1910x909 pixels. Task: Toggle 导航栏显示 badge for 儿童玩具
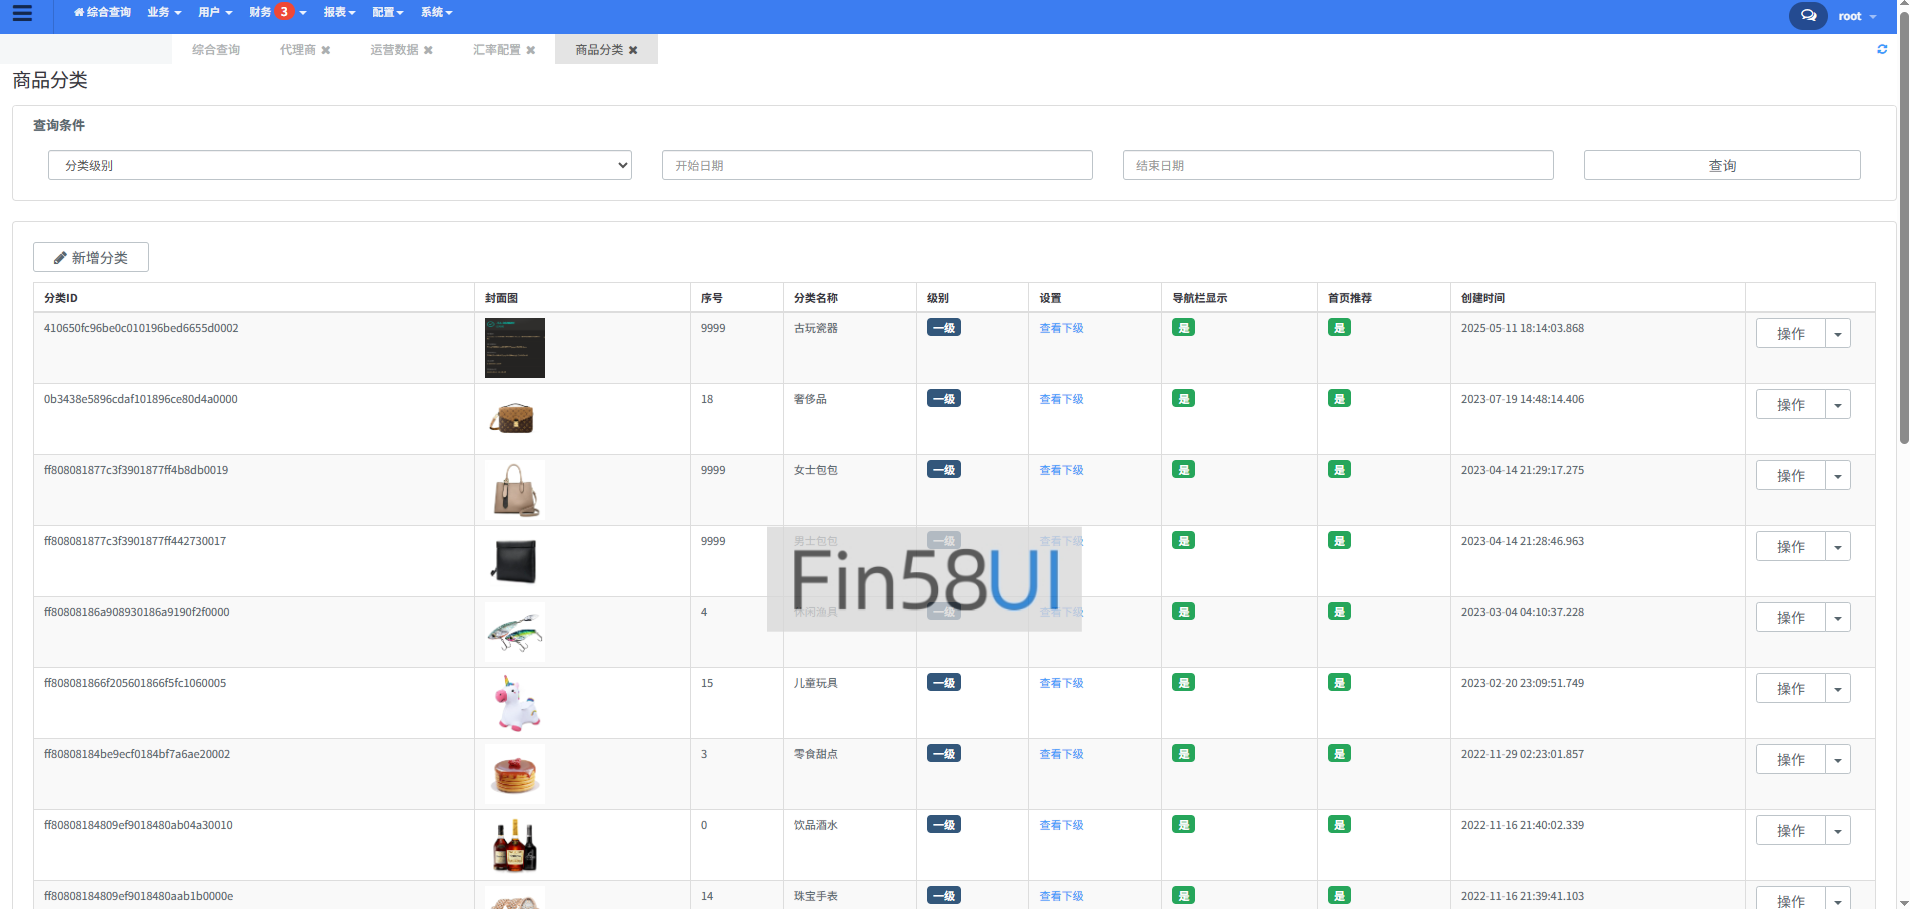(1183, 683)
